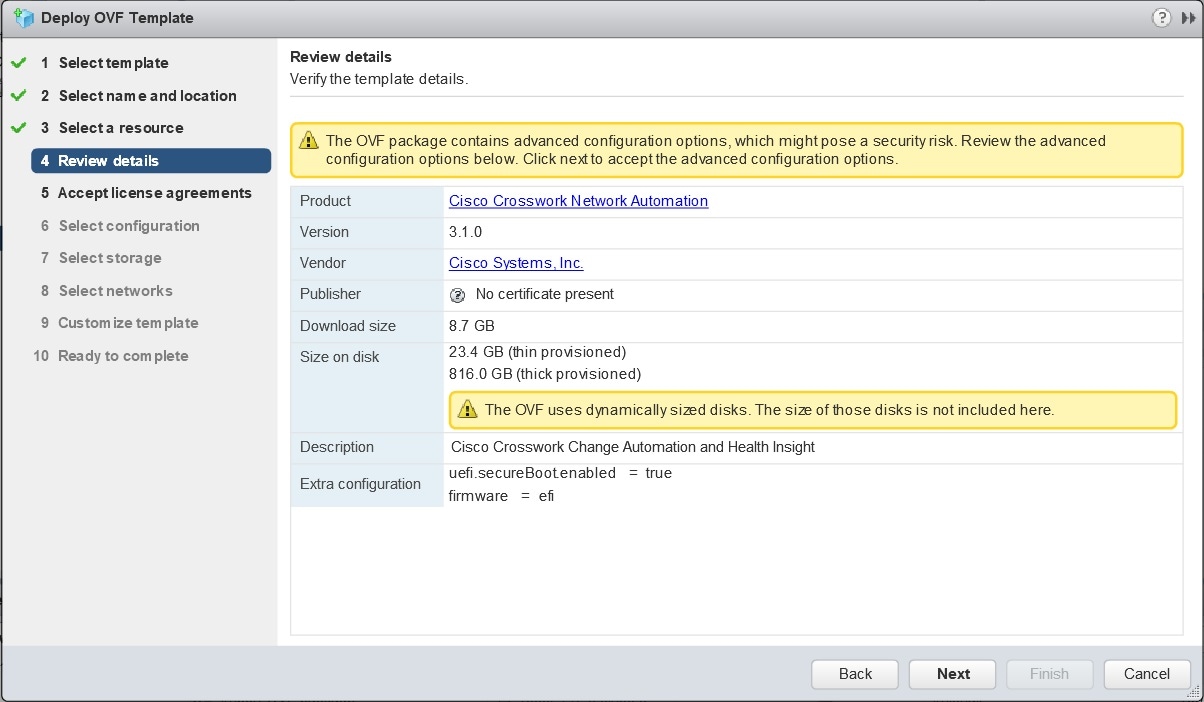Viewport: 1204px width, 702px height.
Task: Click the green checkmark beside Select name and location
Action: tap(18, 96)
